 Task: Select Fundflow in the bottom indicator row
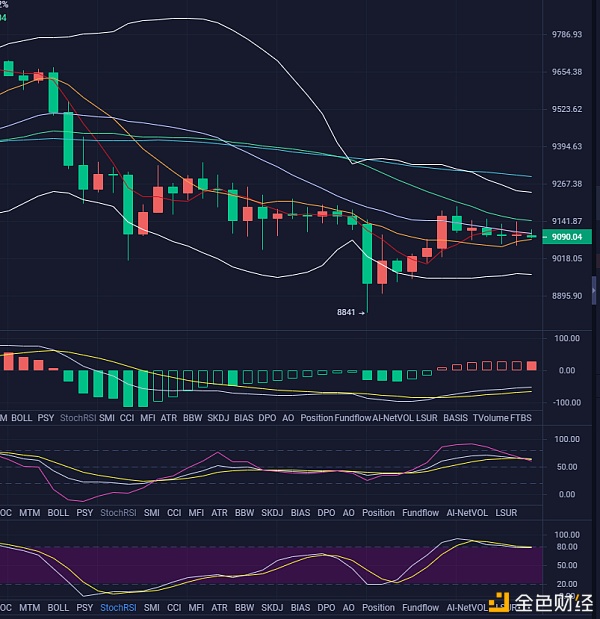point(420,608)
